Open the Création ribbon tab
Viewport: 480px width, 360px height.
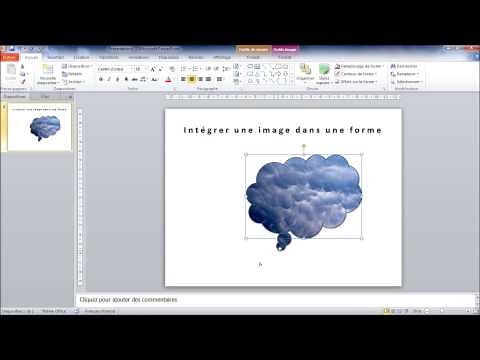click(81, 57)
